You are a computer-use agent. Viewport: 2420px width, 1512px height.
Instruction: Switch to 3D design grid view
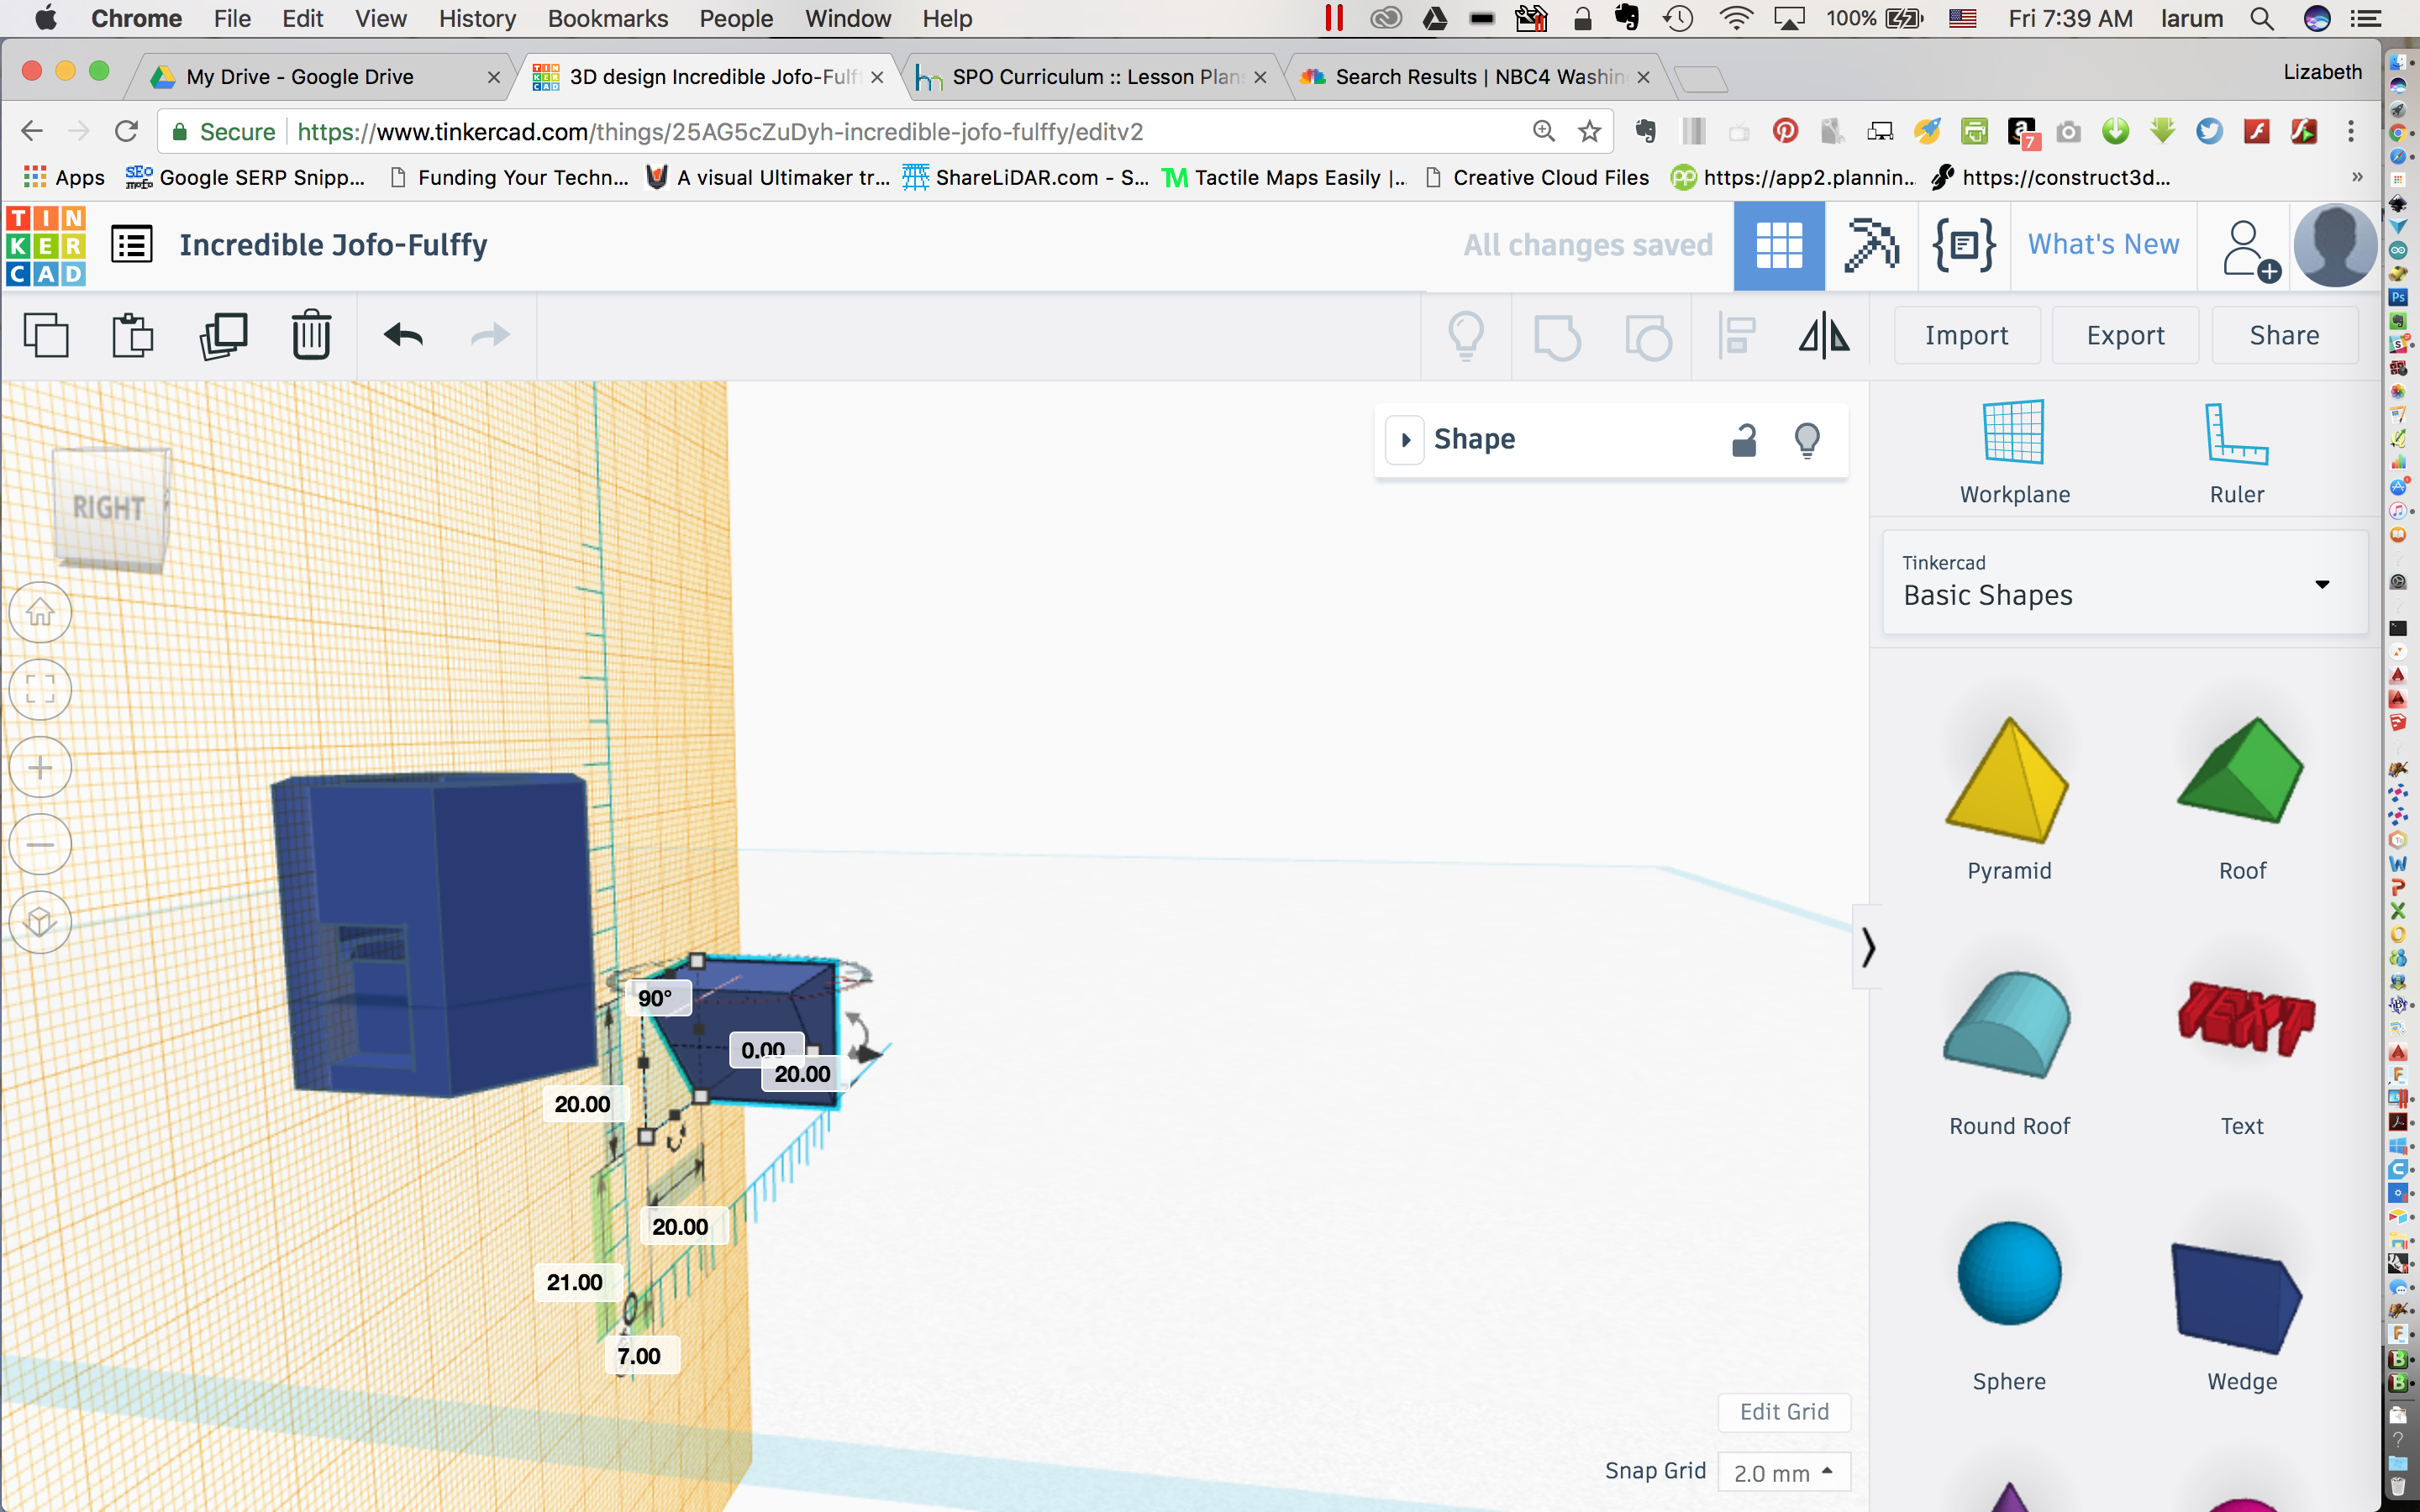coord(1779,246)
